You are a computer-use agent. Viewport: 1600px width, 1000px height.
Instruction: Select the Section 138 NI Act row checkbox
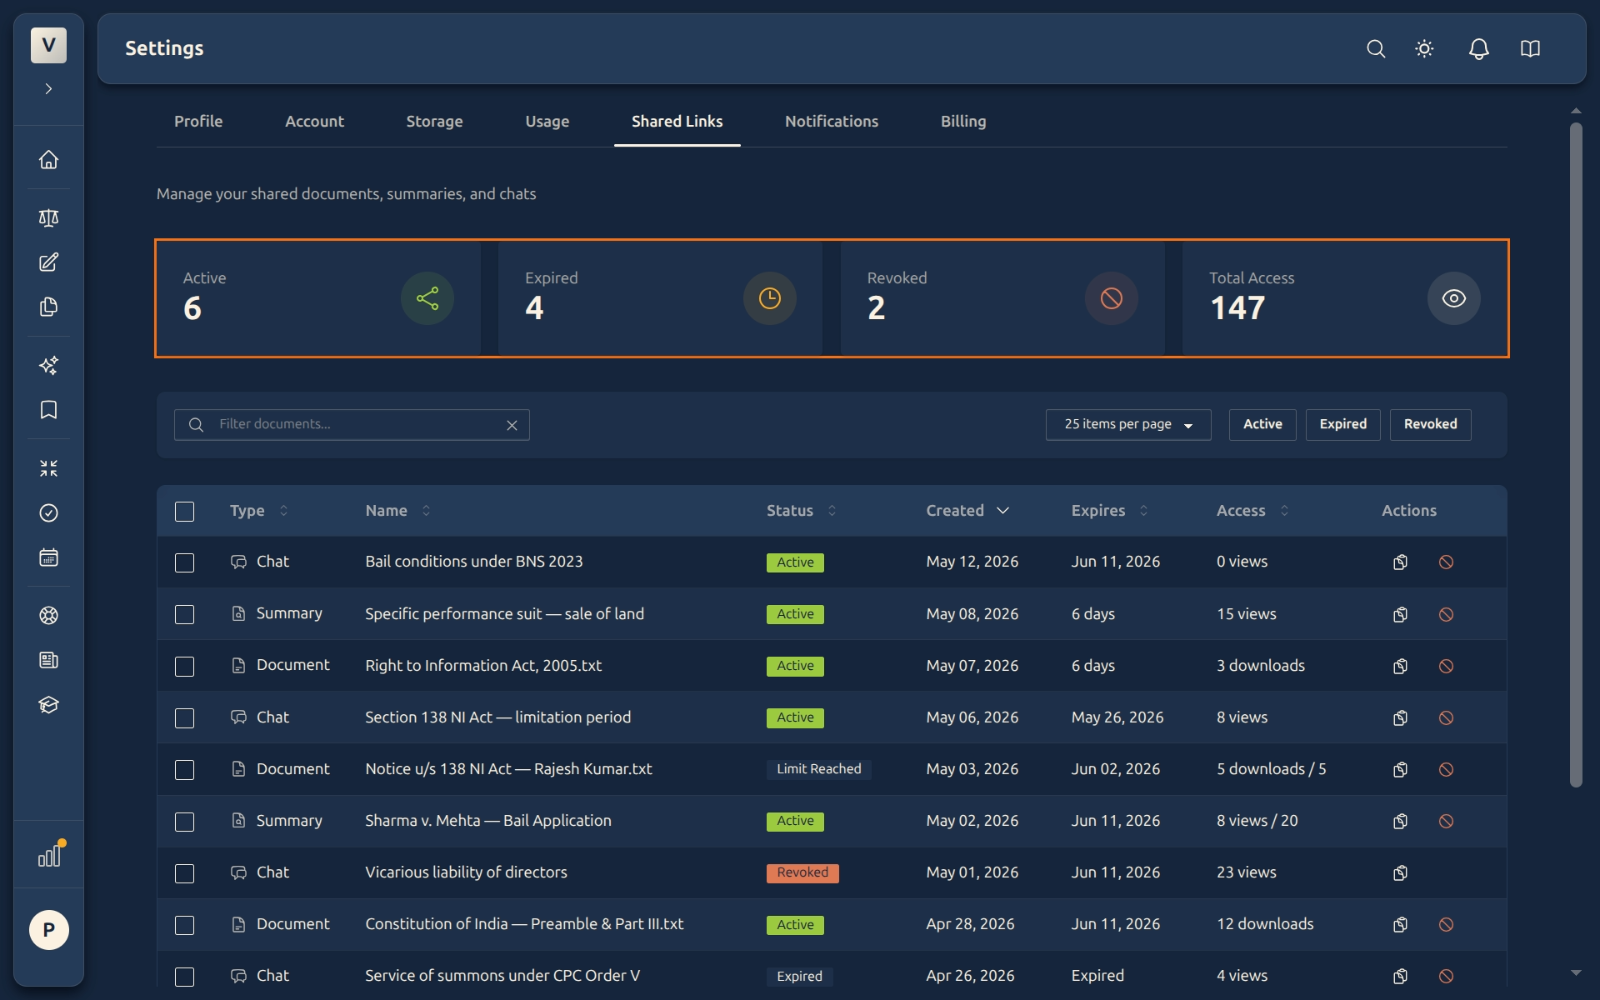(184, 718)
